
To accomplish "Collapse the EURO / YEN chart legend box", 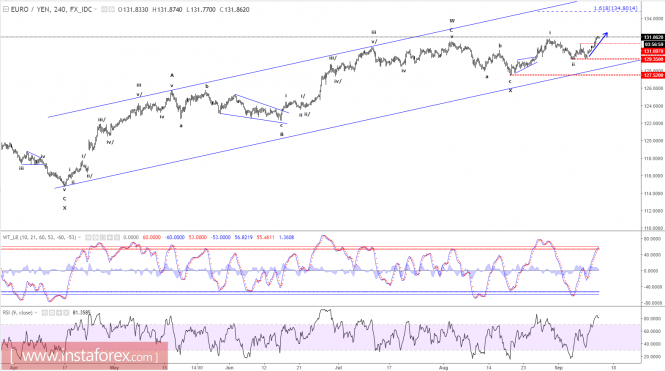I will [x=6, y=9].
